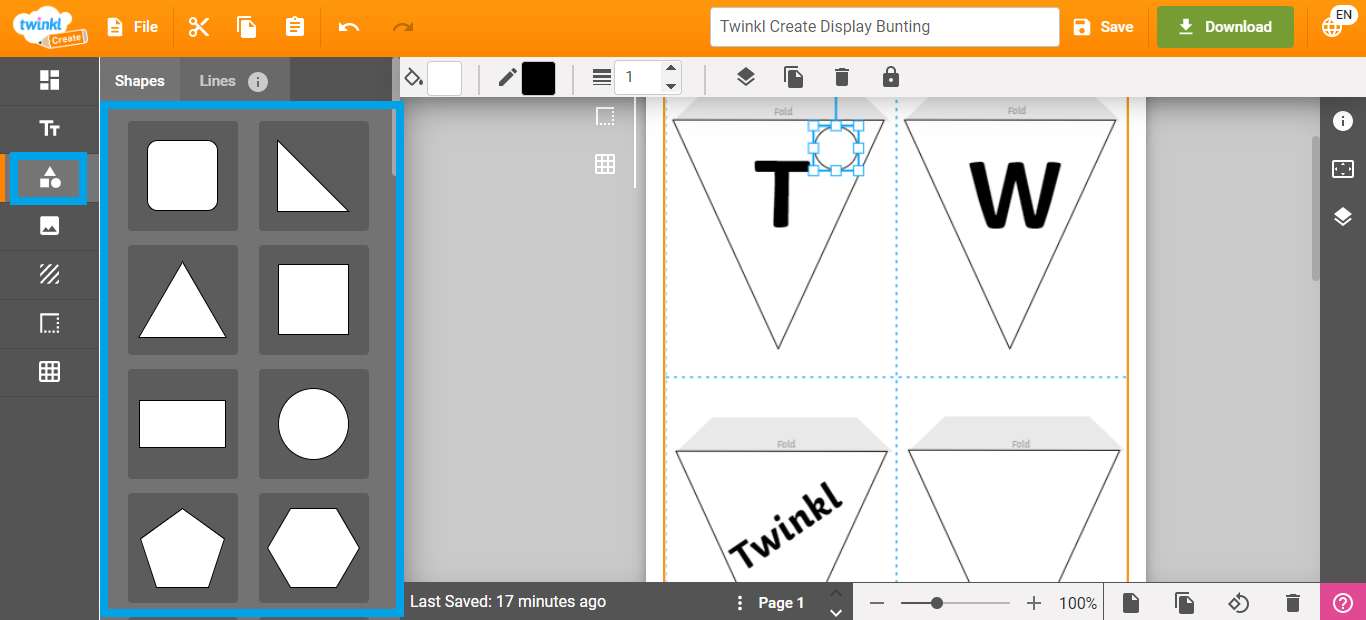
Task: Adjust the zoom slider handle
Action: (937, 603)
